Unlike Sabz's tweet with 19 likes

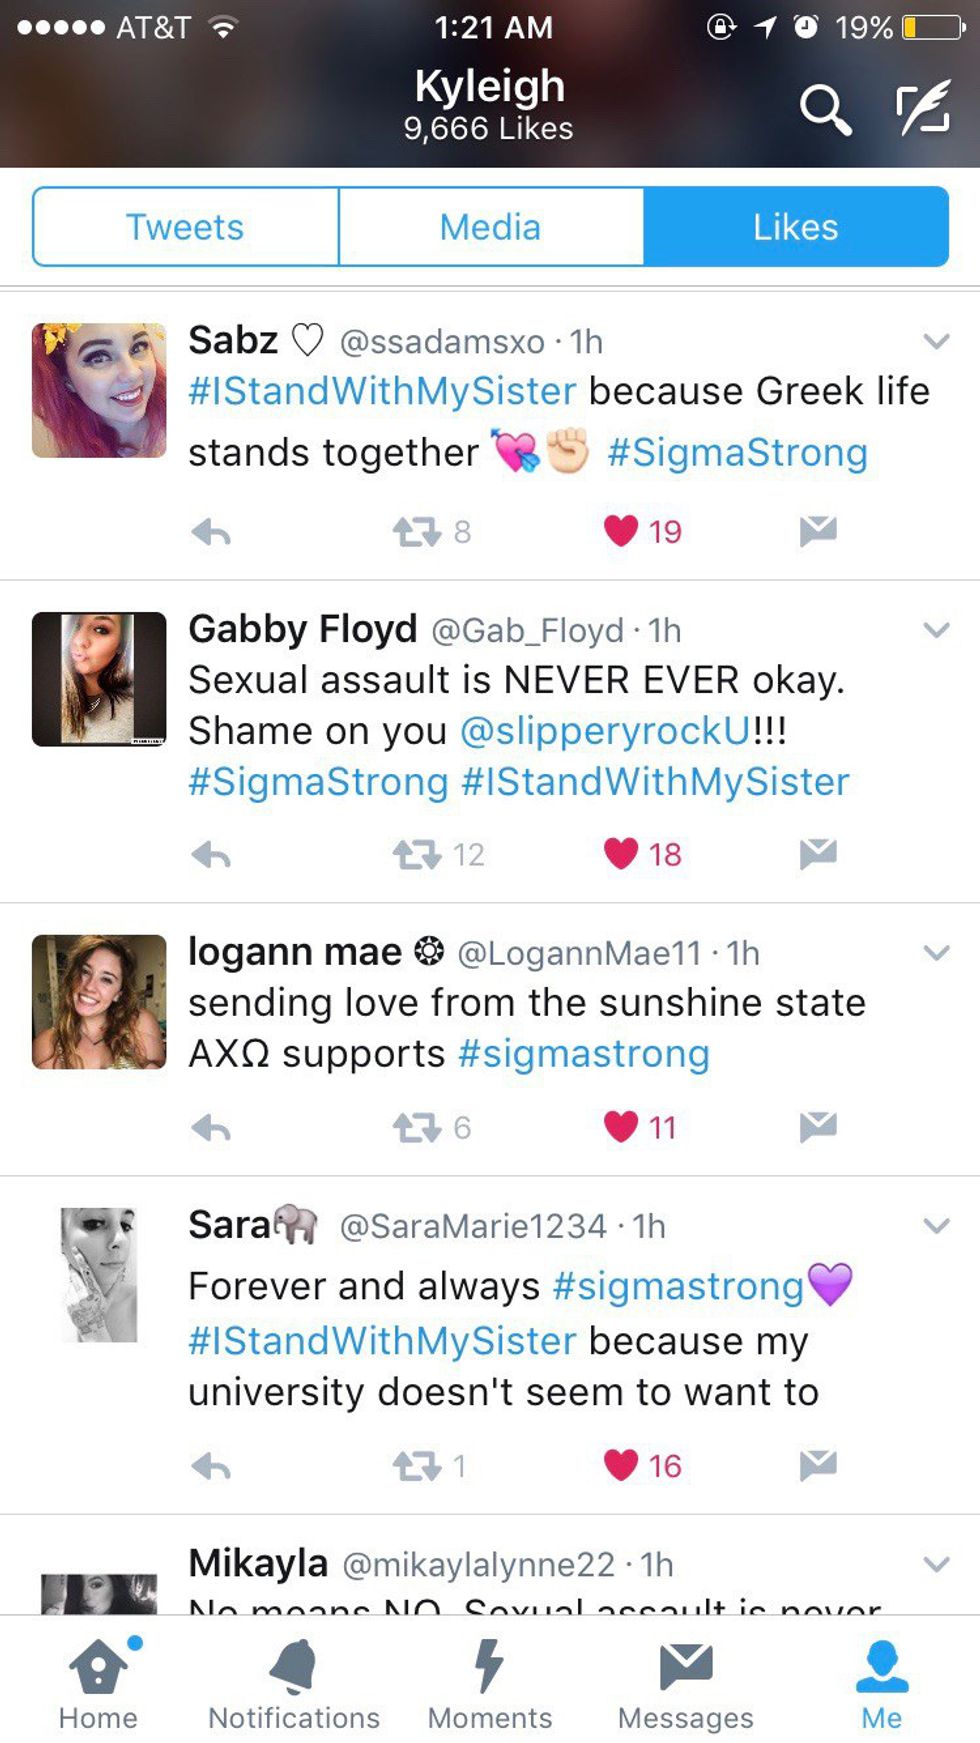click(x=621, y=531)
